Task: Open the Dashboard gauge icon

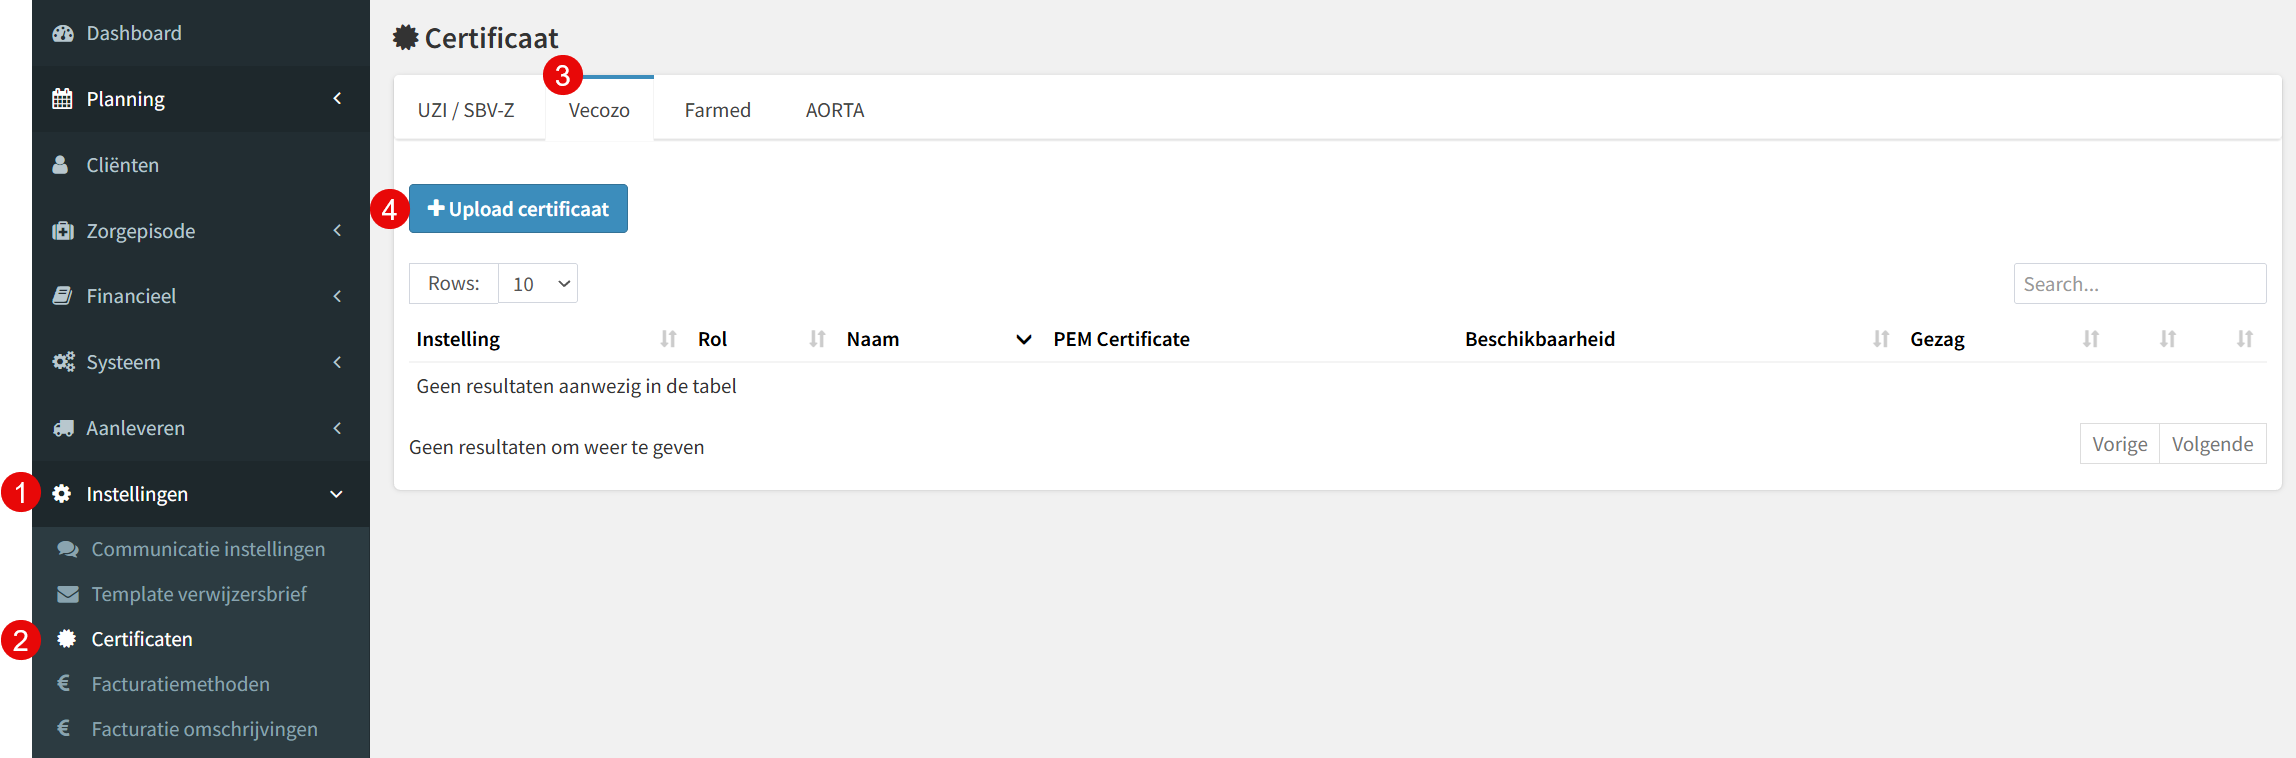Action: pyautogui.click(x=63, y=33)
